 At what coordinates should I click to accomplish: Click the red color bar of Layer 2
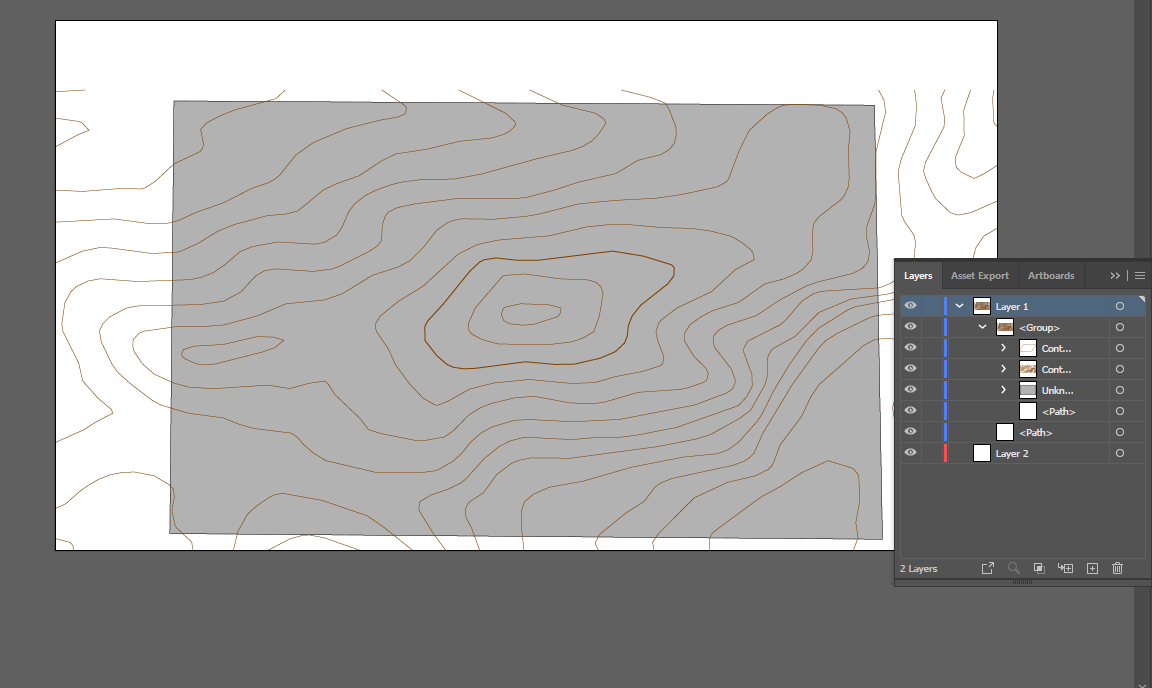pyautogui.click(x=945, y=453)
